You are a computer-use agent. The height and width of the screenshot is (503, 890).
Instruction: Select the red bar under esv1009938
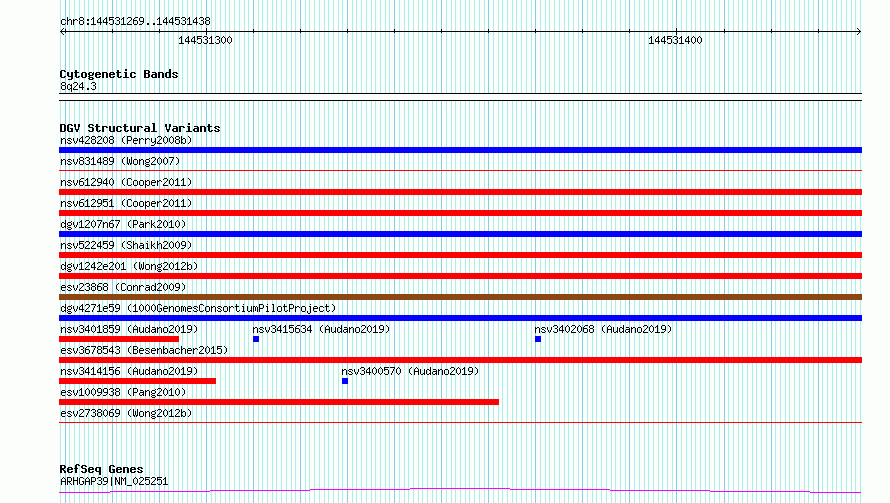(x=279, y=402)
